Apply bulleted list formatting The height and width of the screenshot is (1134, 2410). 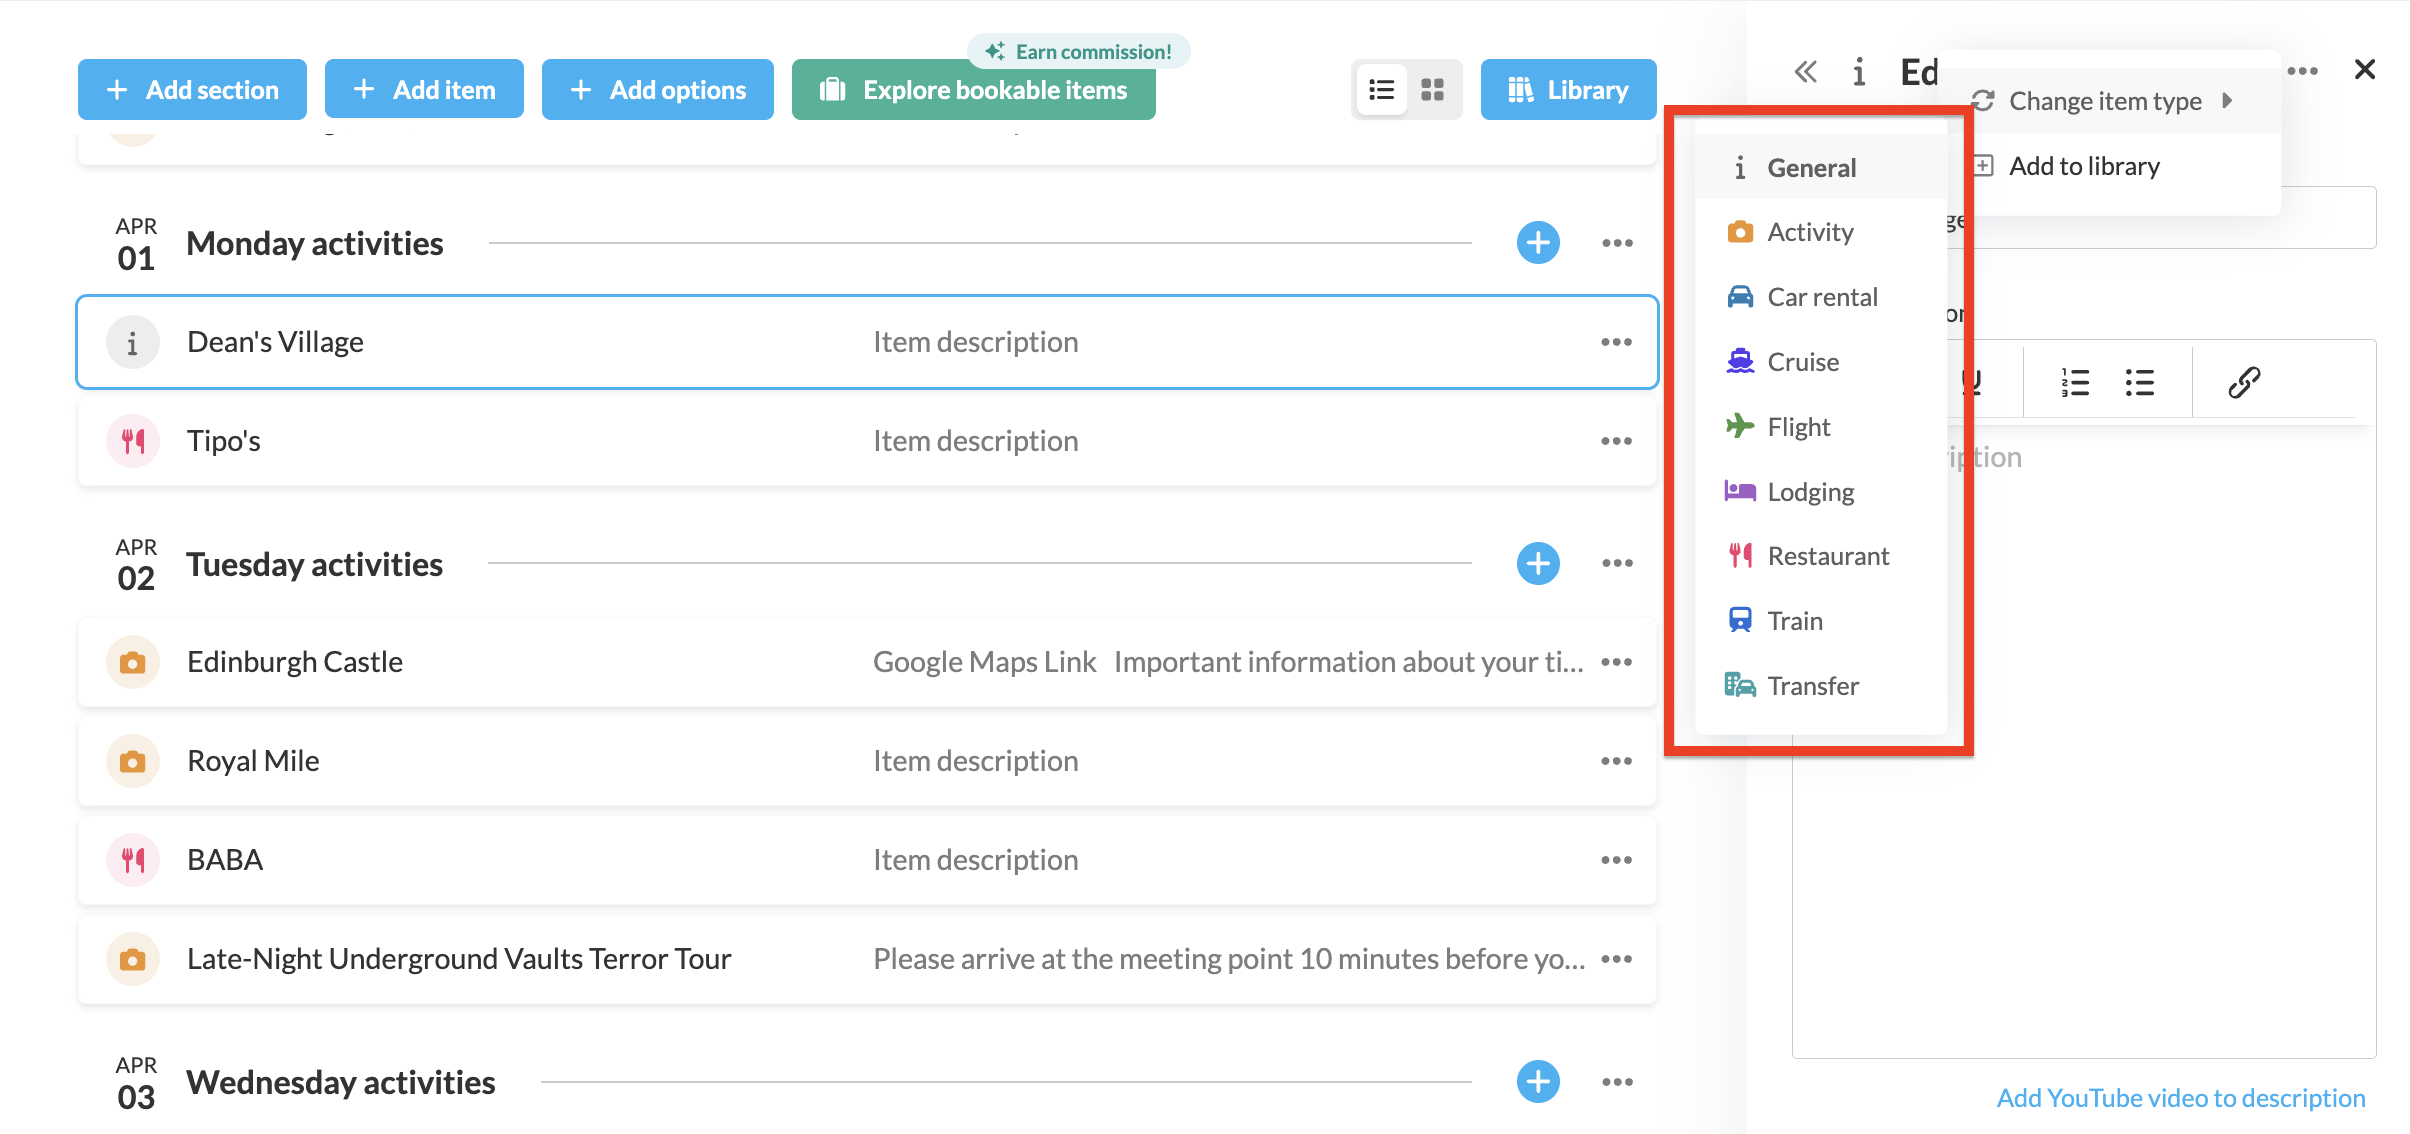(2139, 382)
